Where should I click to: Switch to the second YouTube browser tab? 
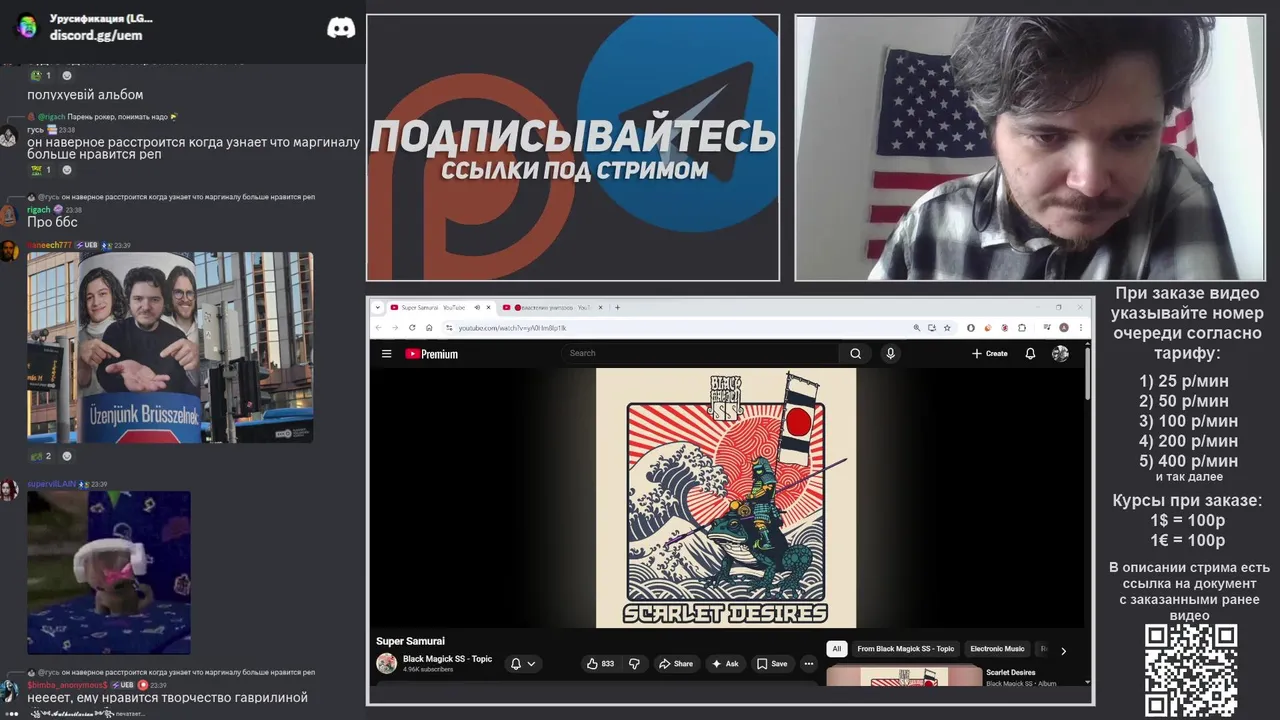(x=548, y=307)
